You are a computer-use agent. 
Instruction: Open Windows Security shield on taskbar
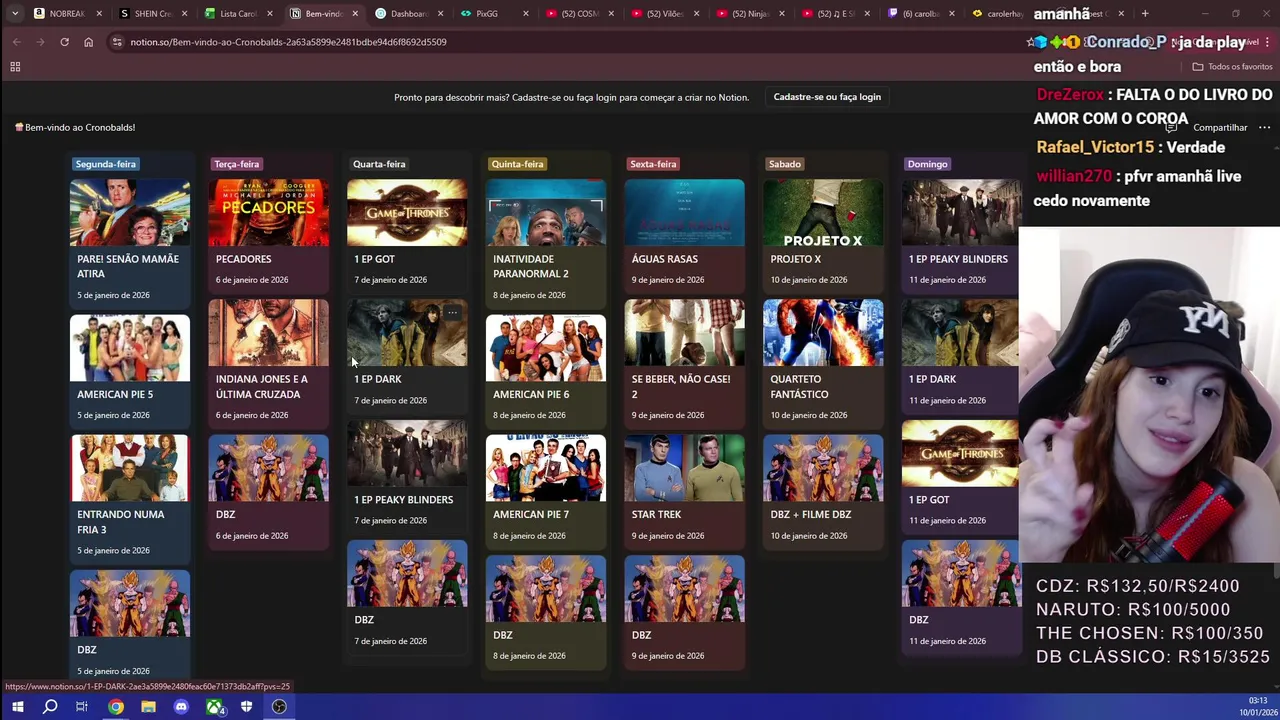tap(246, 707)
